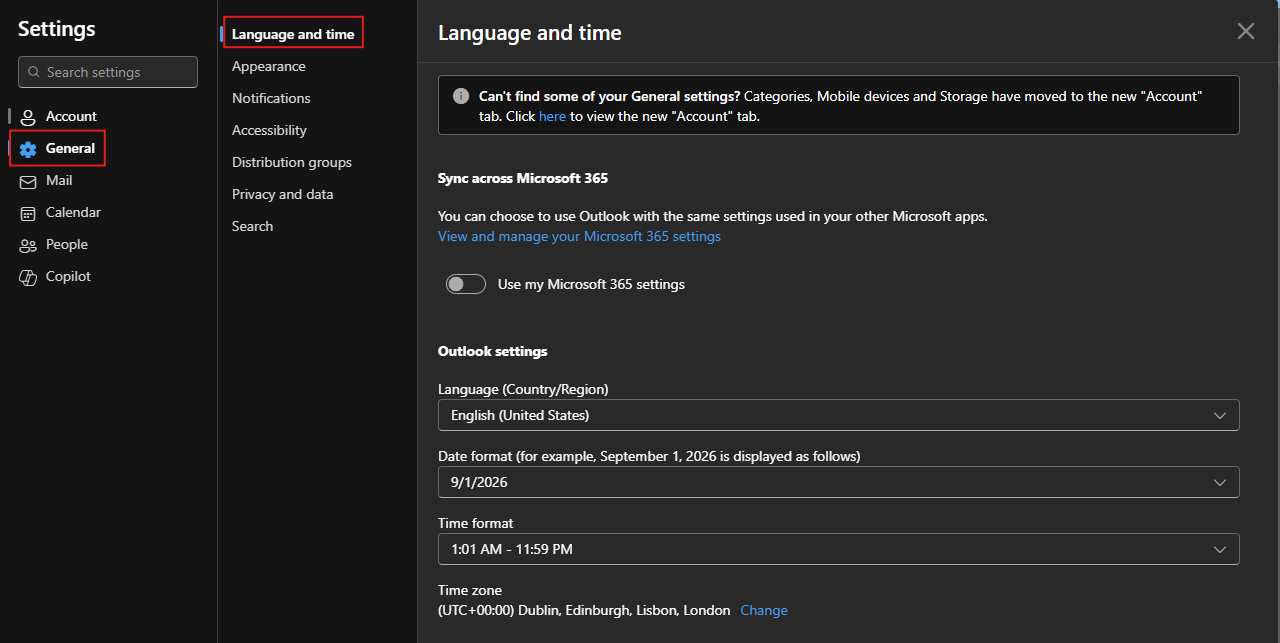Screen dimensions: 1280x643
Task: Select the Accessibility section
Action: tap(269, 130)
